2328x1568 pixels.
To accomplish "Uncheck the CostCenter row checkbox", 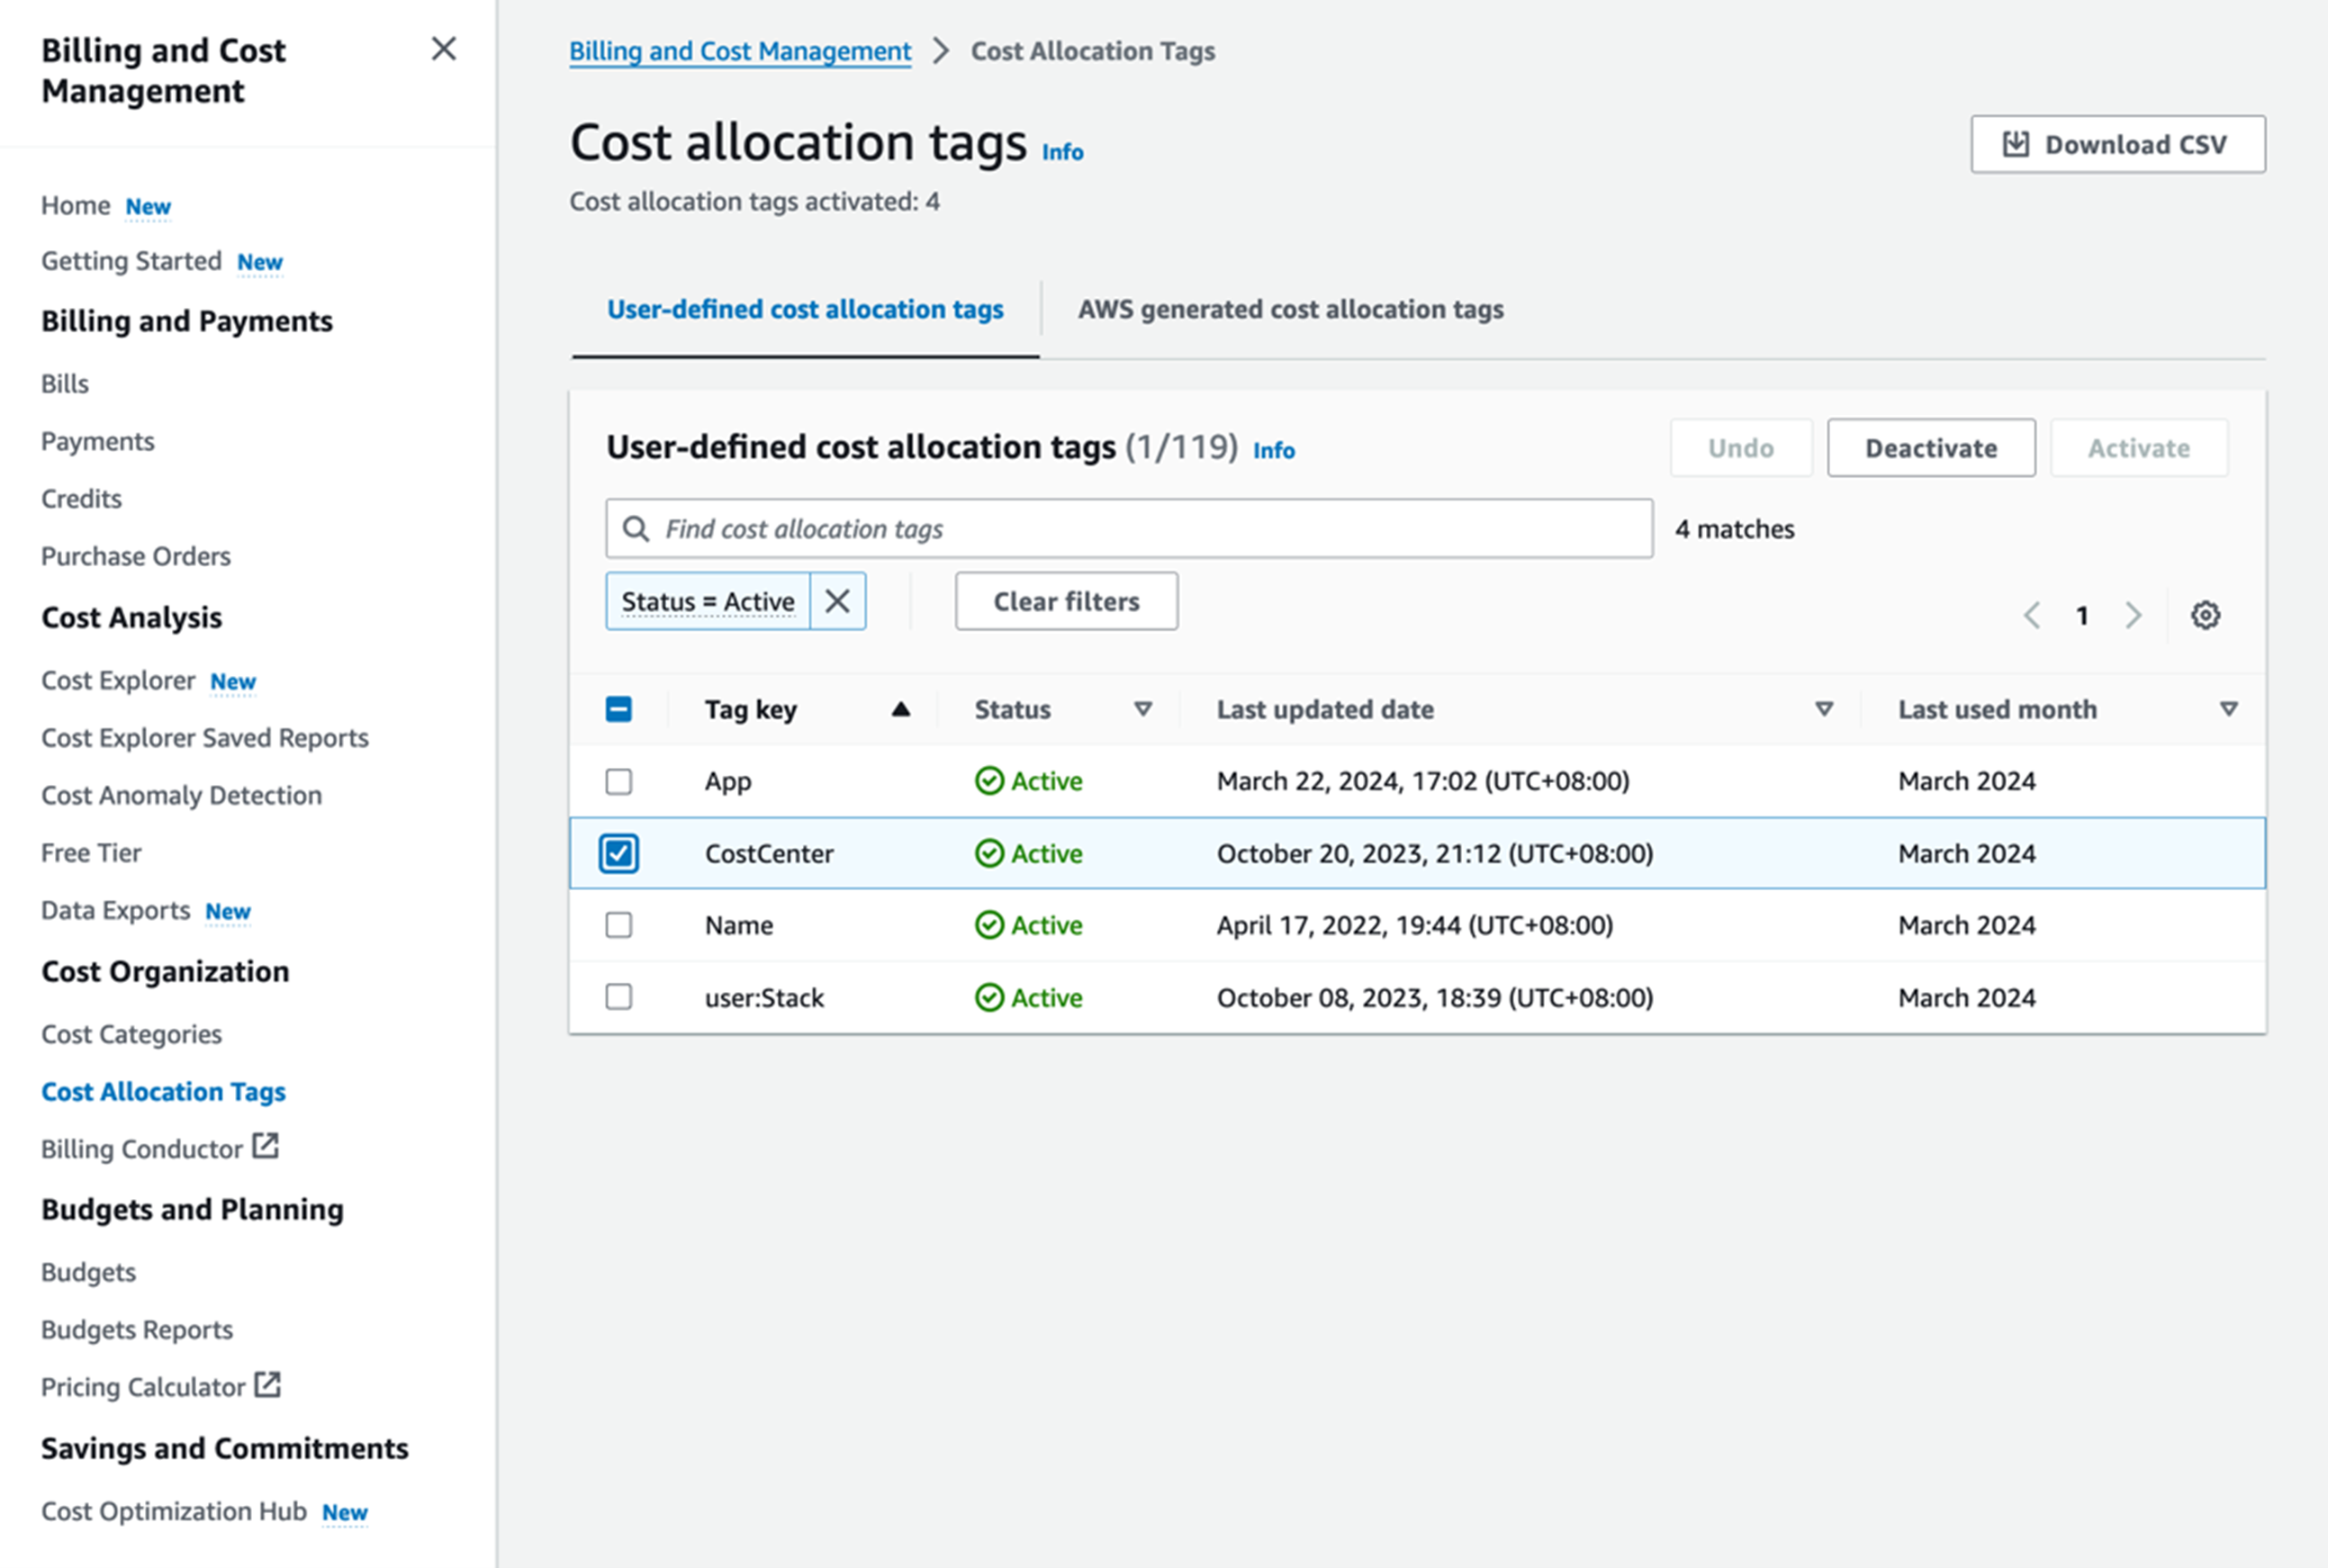I will [x=619, y=853].
